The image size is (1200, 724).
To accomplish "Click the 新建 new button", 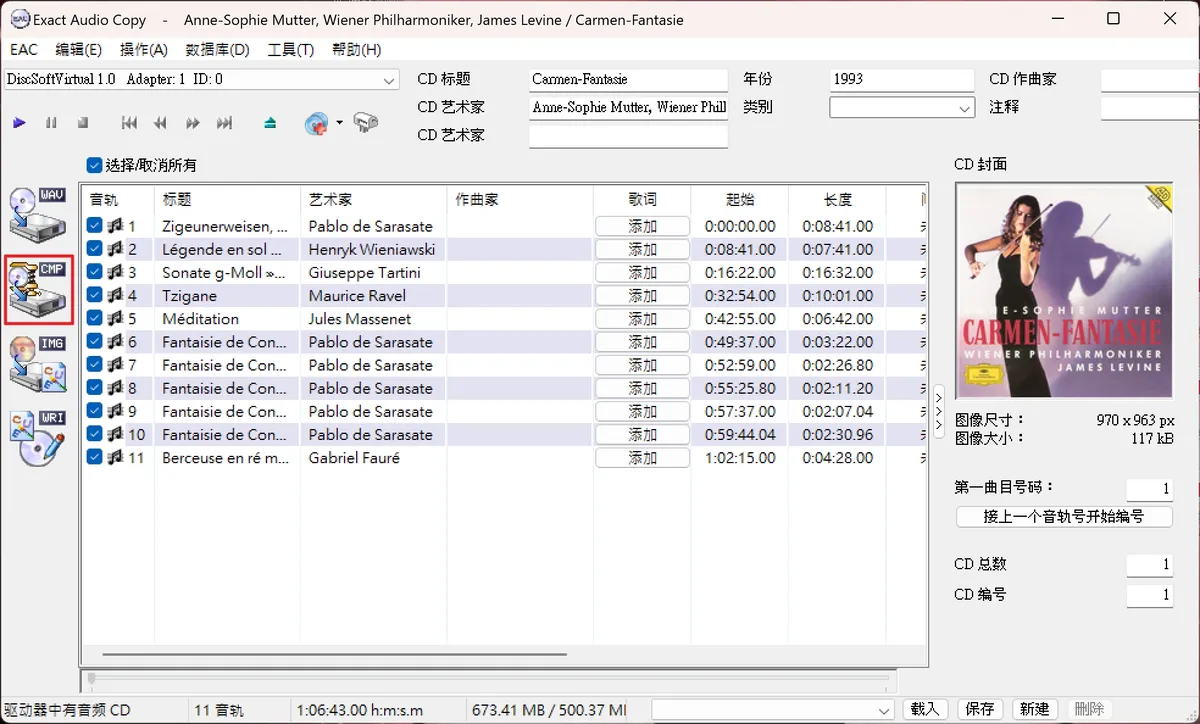I will pyautogui.click(x=1034, y=709).
